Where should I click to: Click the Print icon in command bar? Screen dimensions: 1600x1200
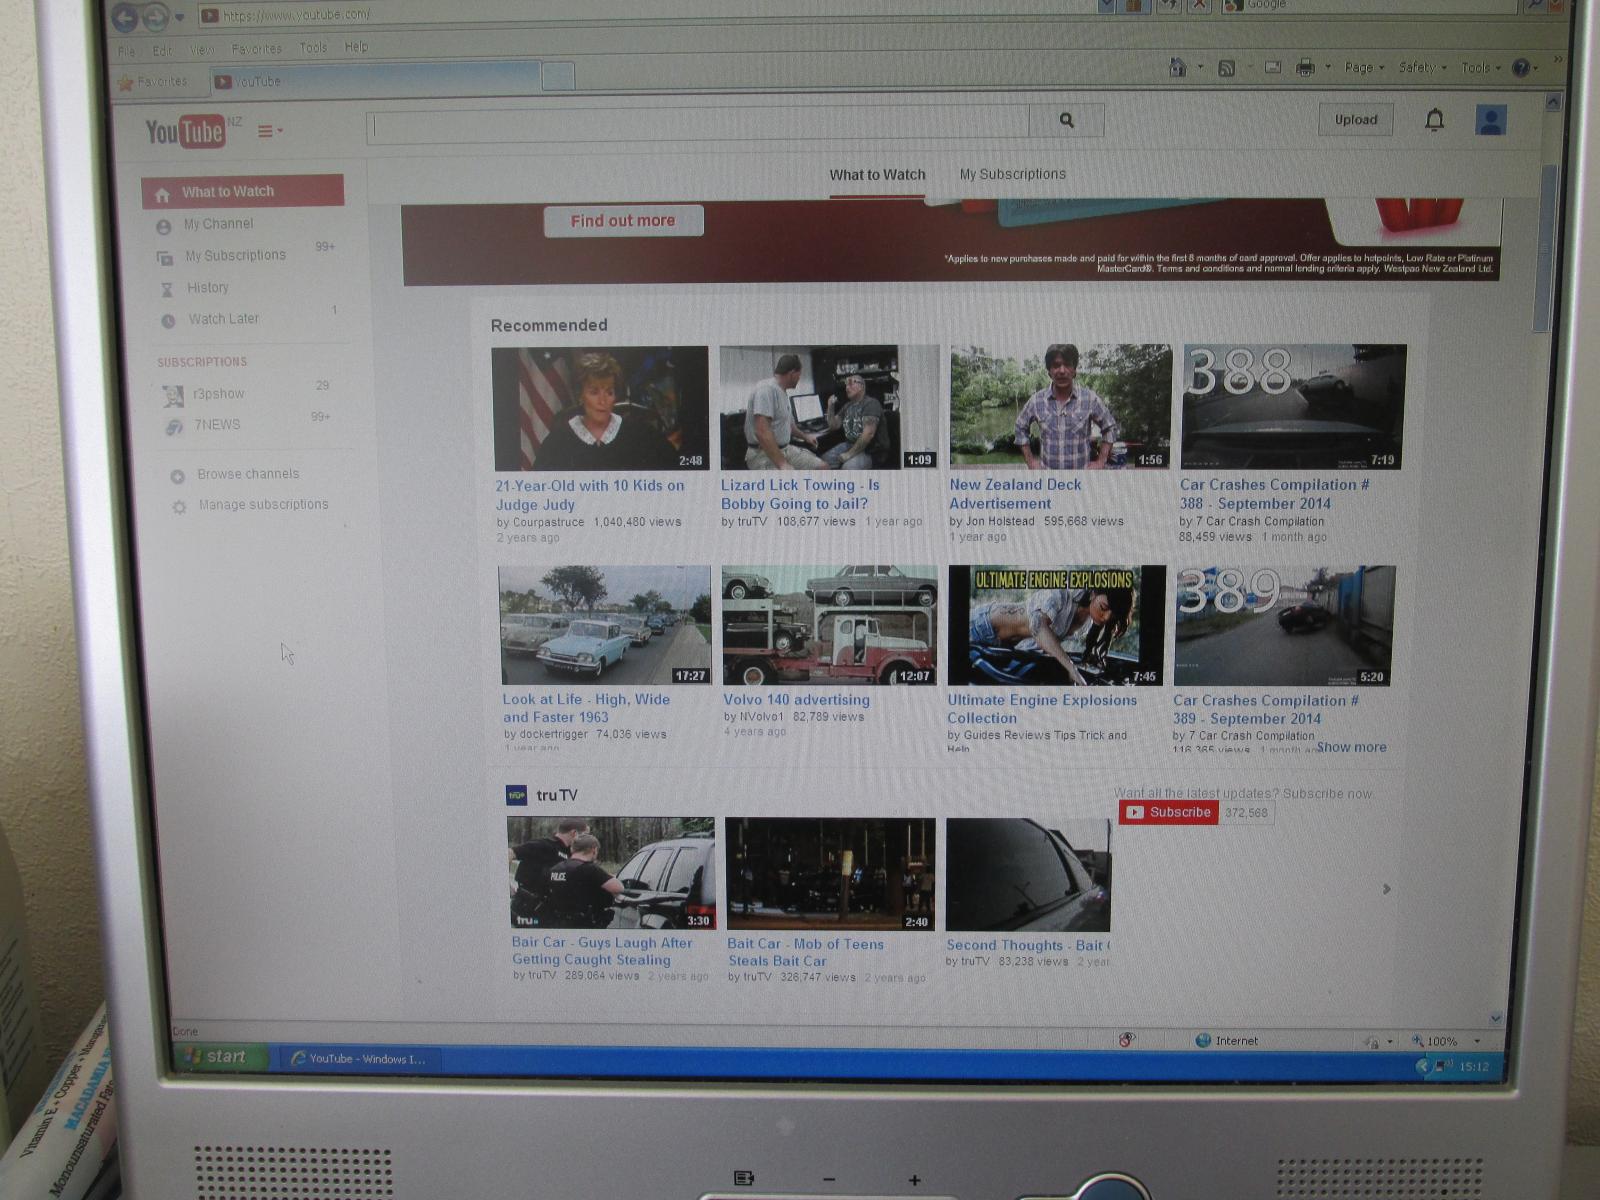[1305, 67]
